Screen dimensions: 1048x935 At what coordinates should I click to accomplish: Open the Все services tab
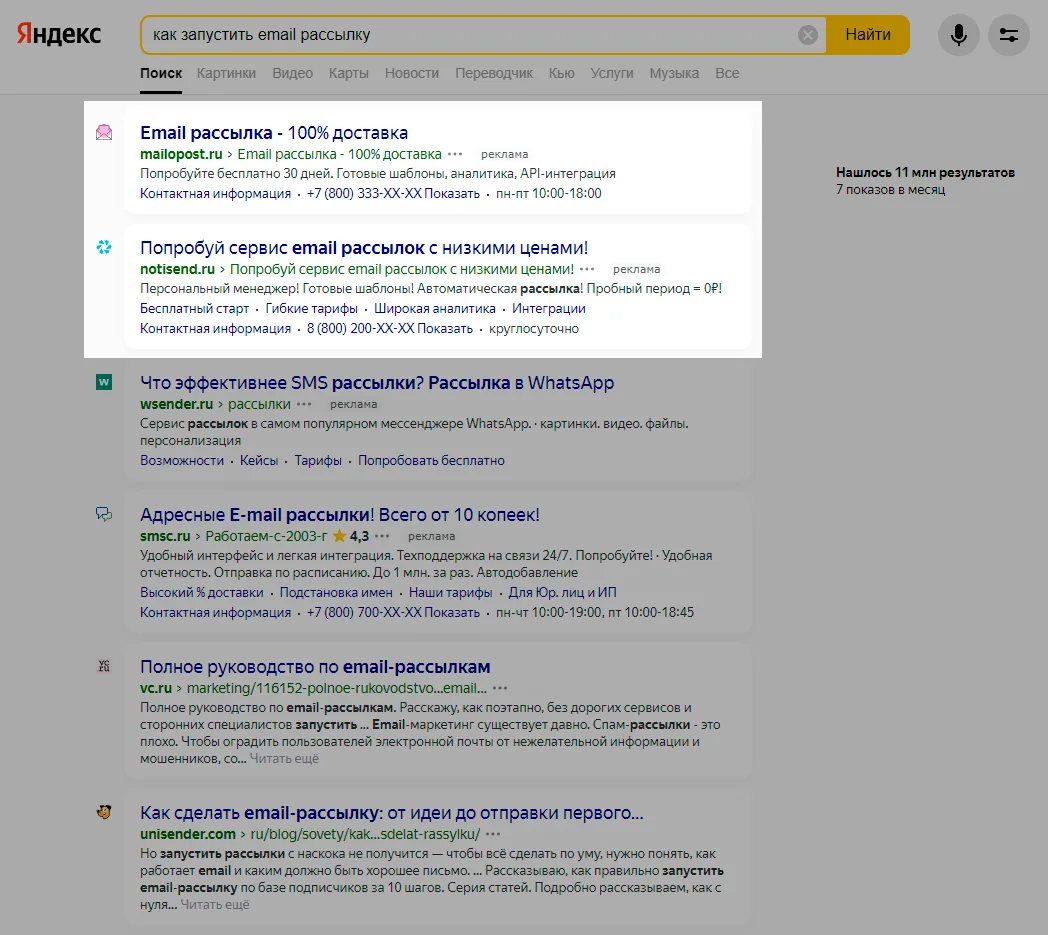(727, 74)
